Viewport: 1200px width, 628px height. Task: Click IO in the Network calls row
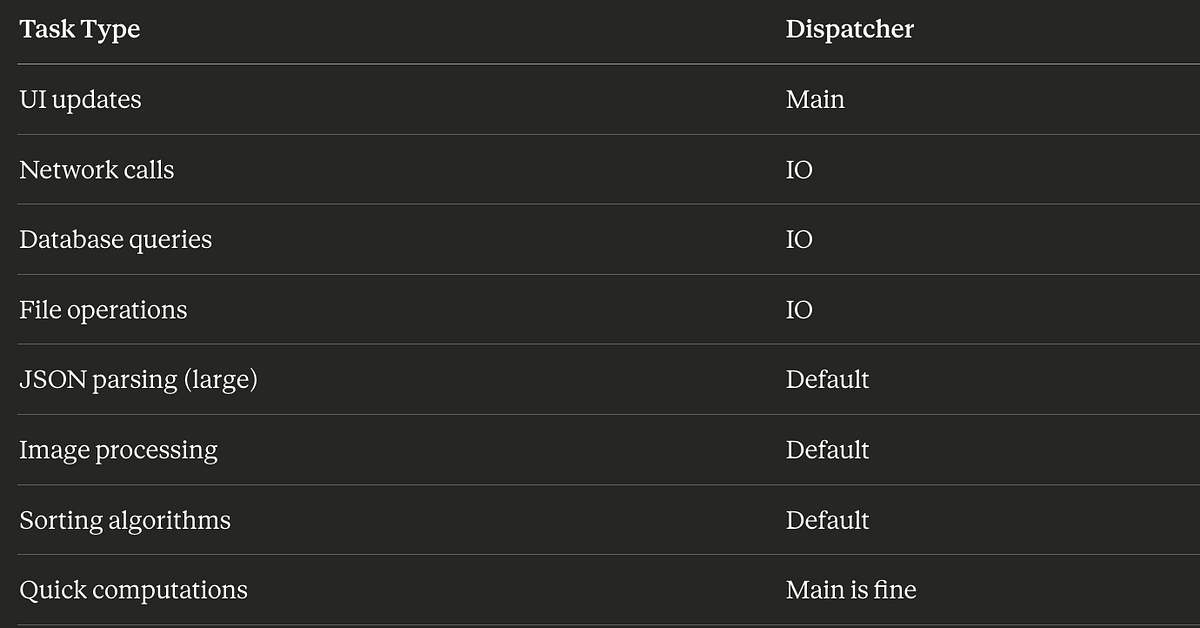(x=799, y=170)
